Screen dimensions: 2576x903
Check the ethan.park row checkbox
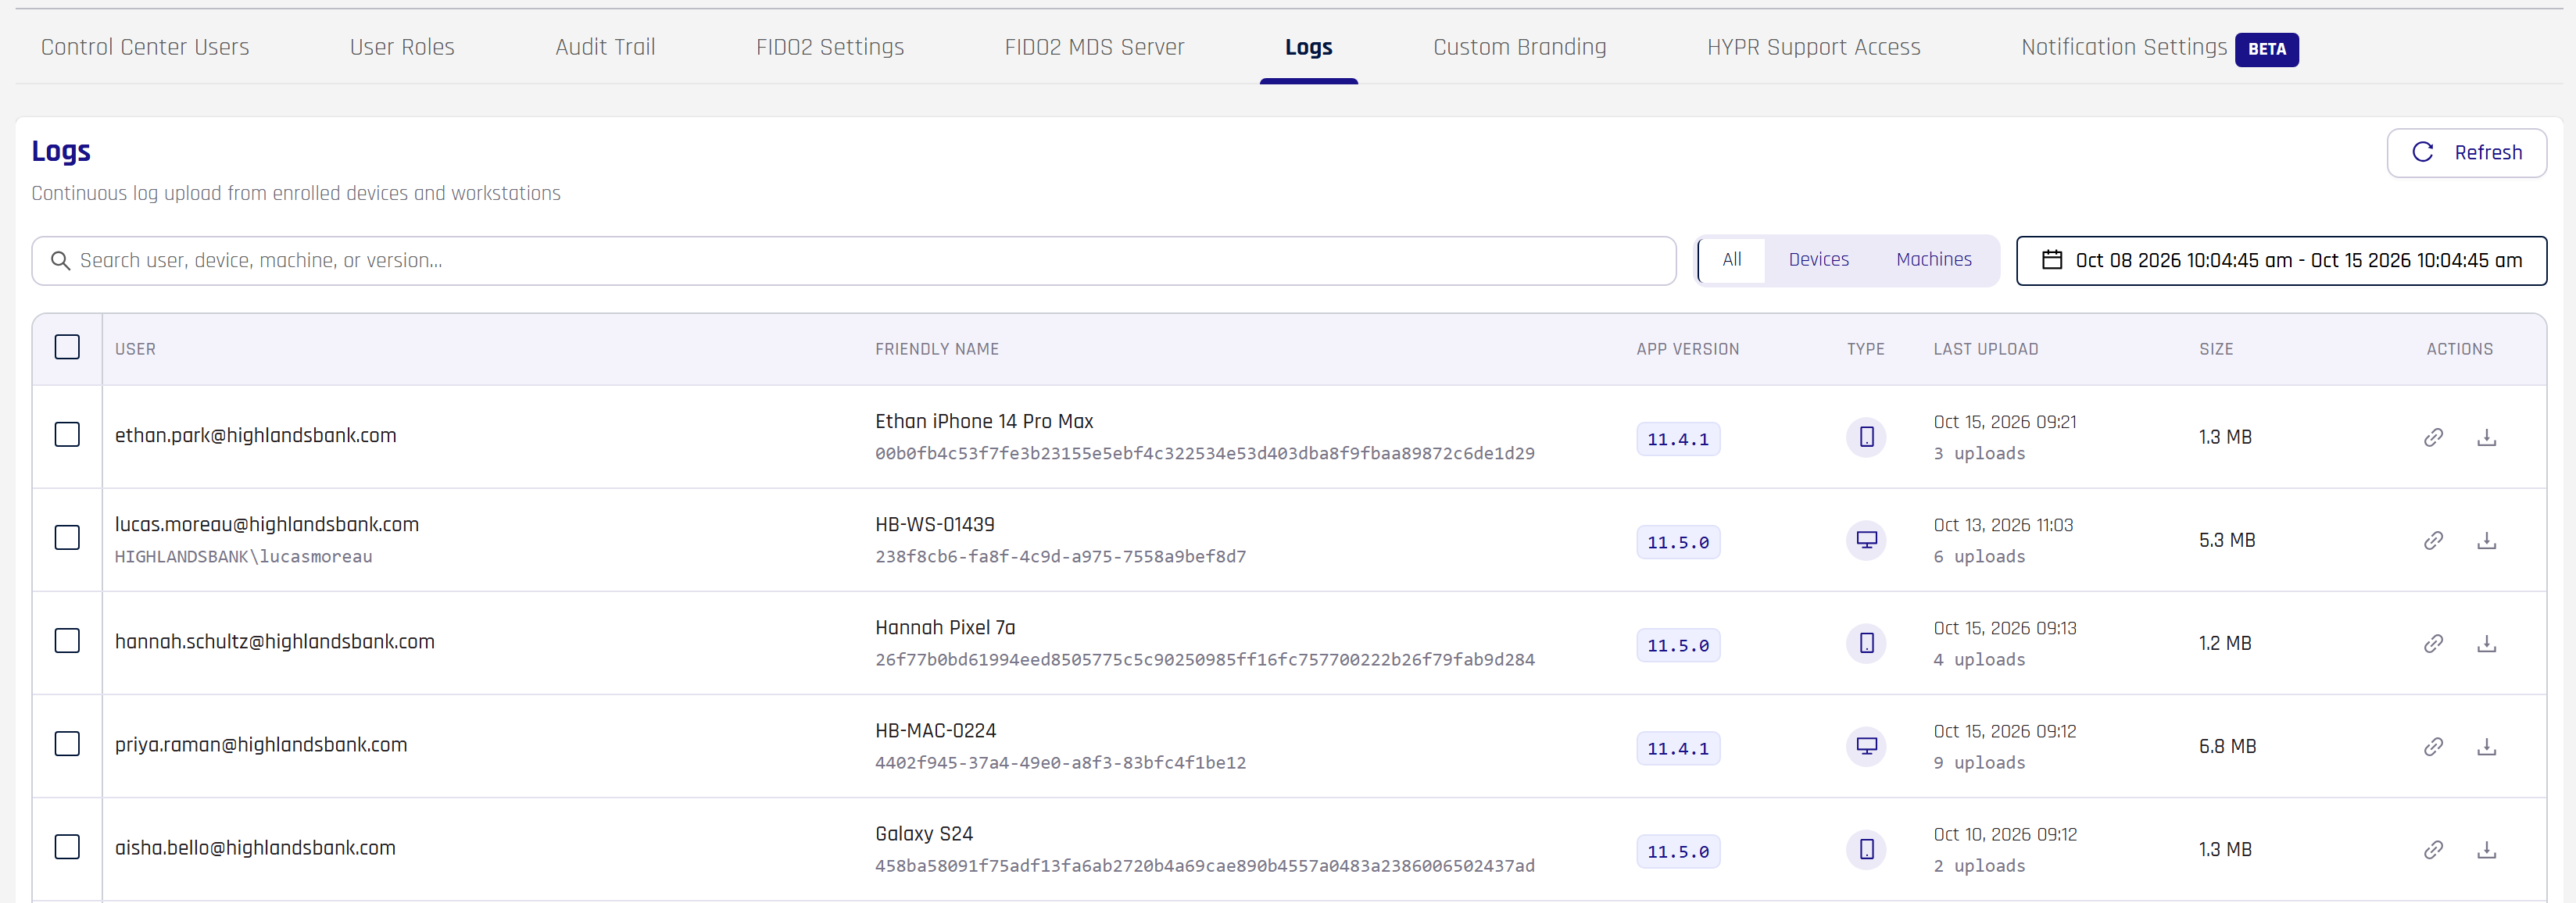pos(67,434)
